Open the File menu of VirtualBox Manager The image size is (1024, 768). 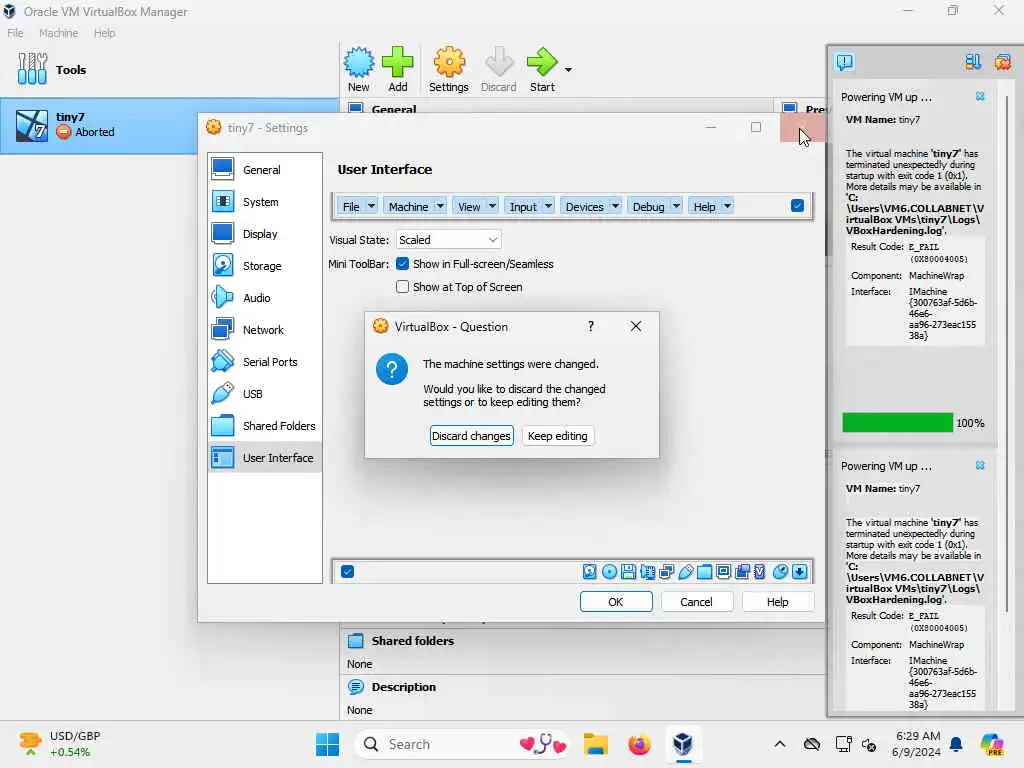pos(15,33)
